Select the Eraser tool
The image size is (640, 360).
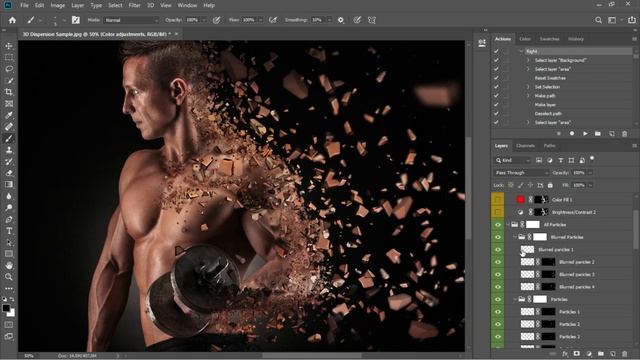coord(9,173)
